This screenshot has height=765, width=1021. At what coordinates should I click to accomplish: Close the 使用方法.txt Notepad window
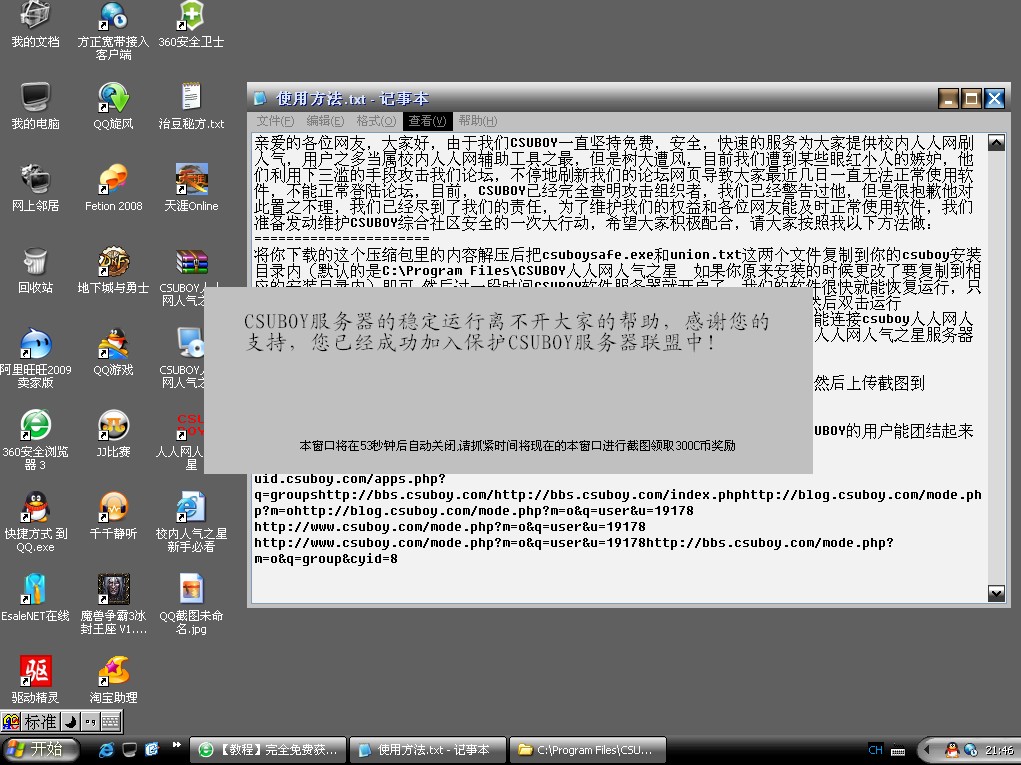click(x=994, y=99)
